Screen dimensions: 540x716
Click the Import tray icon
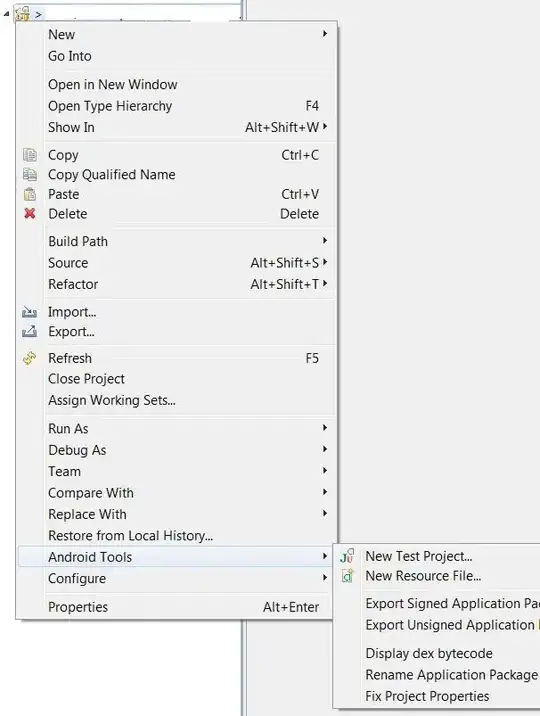point(29,312)
